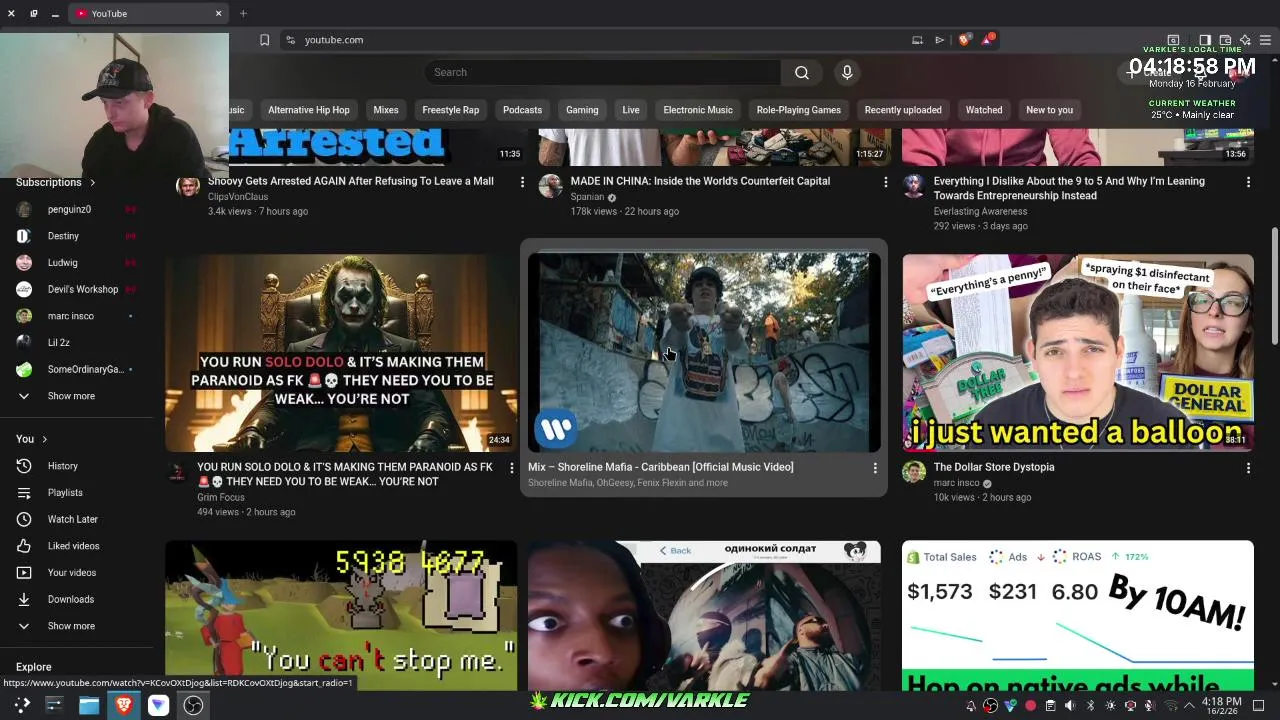The height and width of the screenshot is (720, 1280).
Task: Click the YouTube search magnifier button
Action: coord(801,72)
